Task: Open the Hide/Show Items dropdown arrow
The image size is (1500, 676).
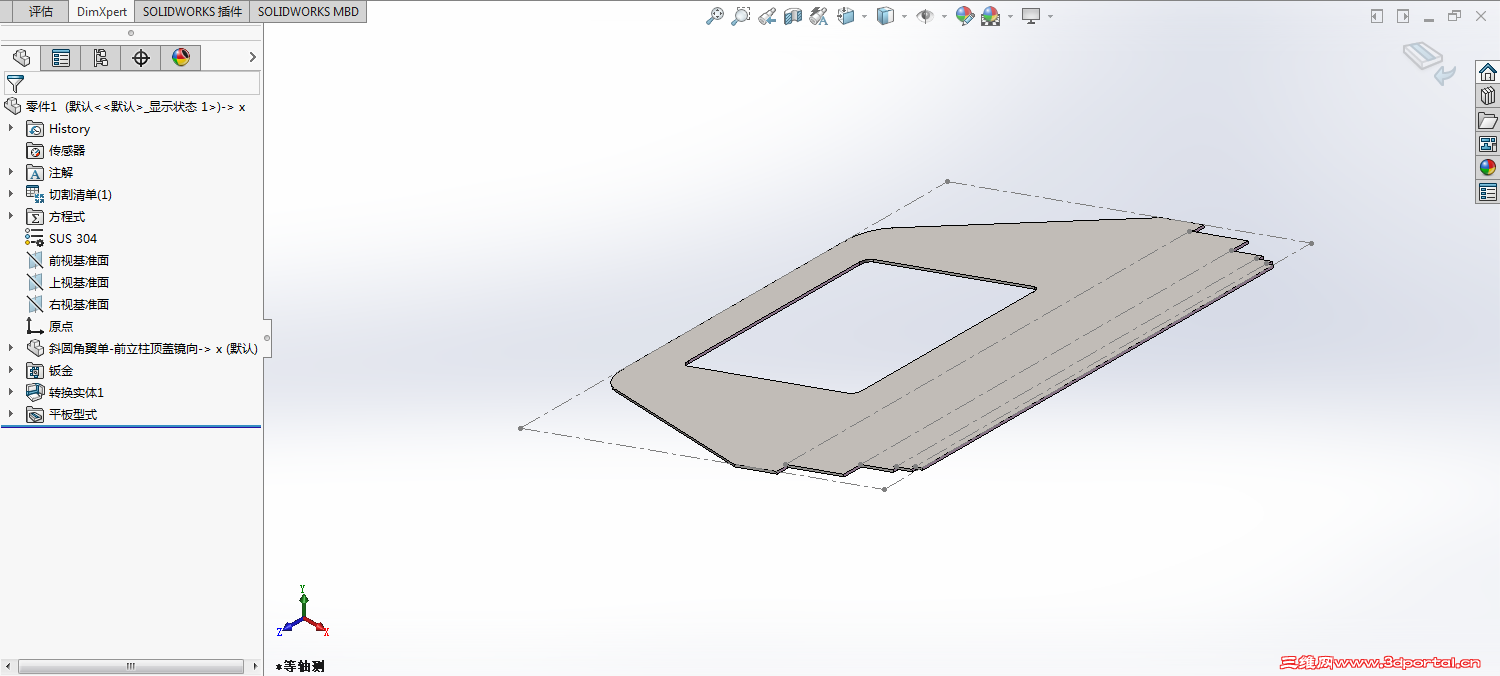Action: [944, 16]
